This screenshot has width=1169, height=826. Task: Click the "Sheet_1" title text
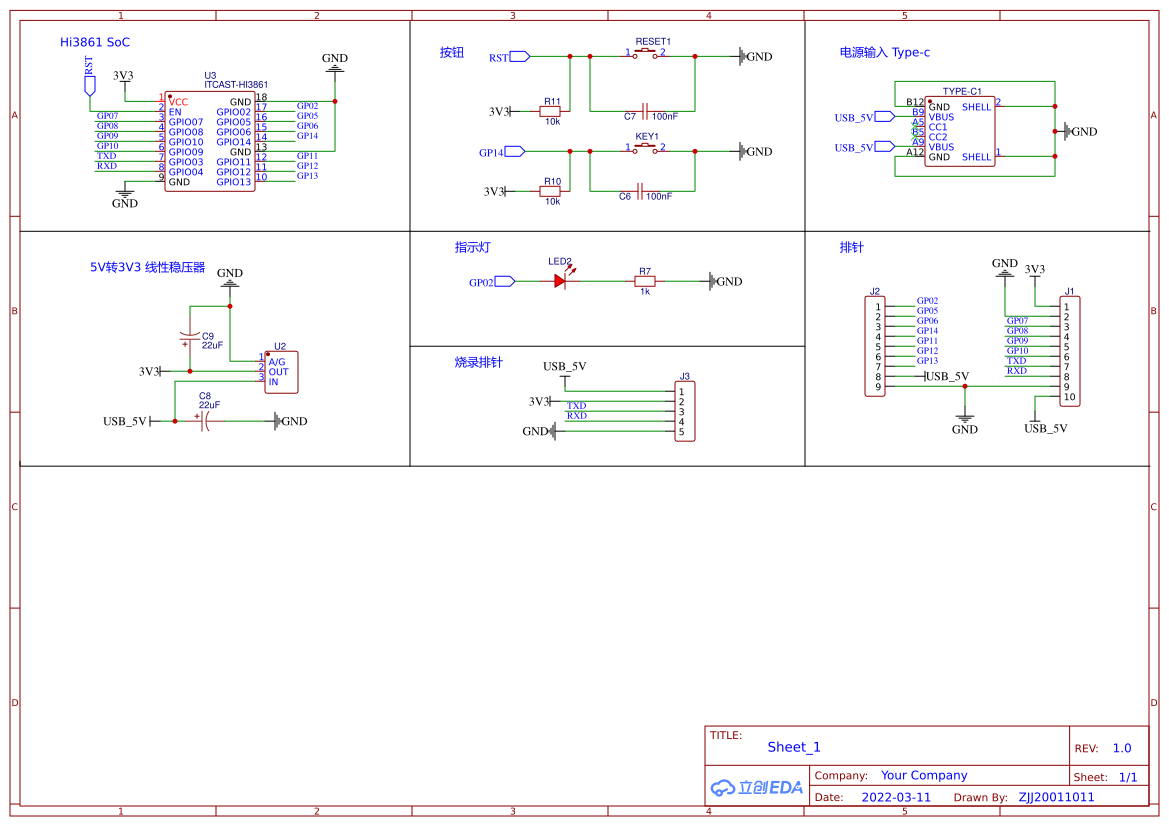point(794,747)
